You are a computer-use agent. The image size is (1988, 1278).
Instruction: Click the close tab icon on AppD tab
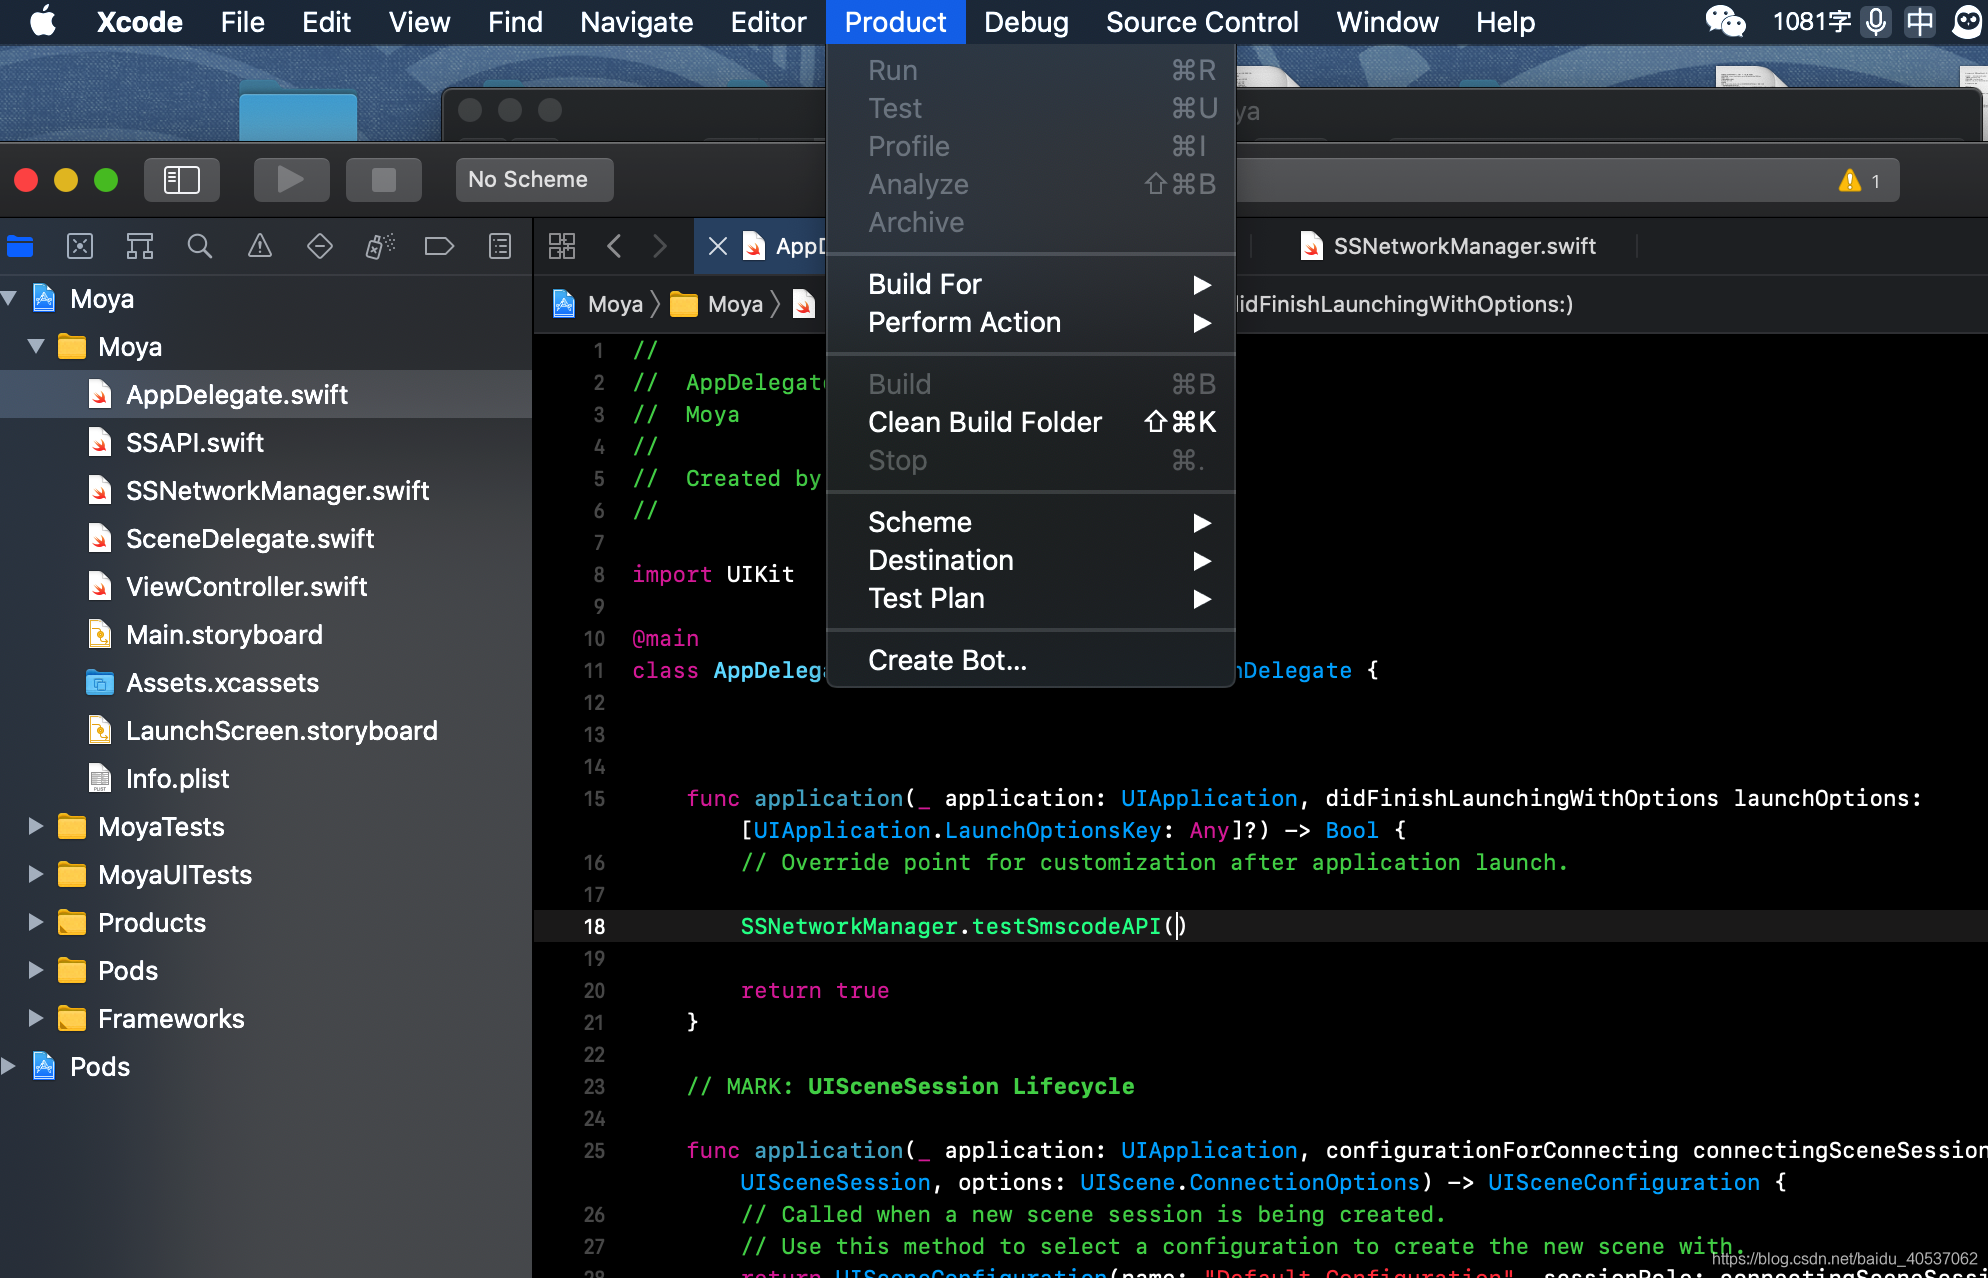tap(714, 245)
